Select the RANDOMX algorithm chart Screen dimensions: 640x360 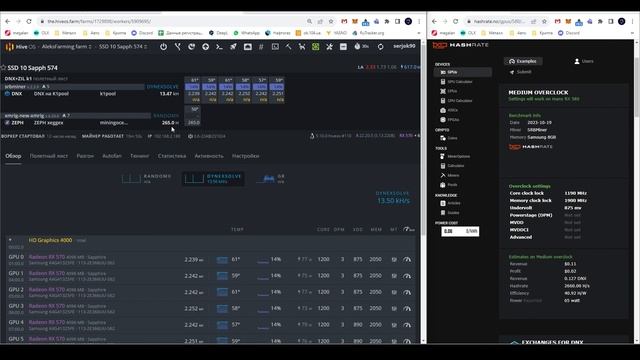pyautogui.click(x=147, y=178)
